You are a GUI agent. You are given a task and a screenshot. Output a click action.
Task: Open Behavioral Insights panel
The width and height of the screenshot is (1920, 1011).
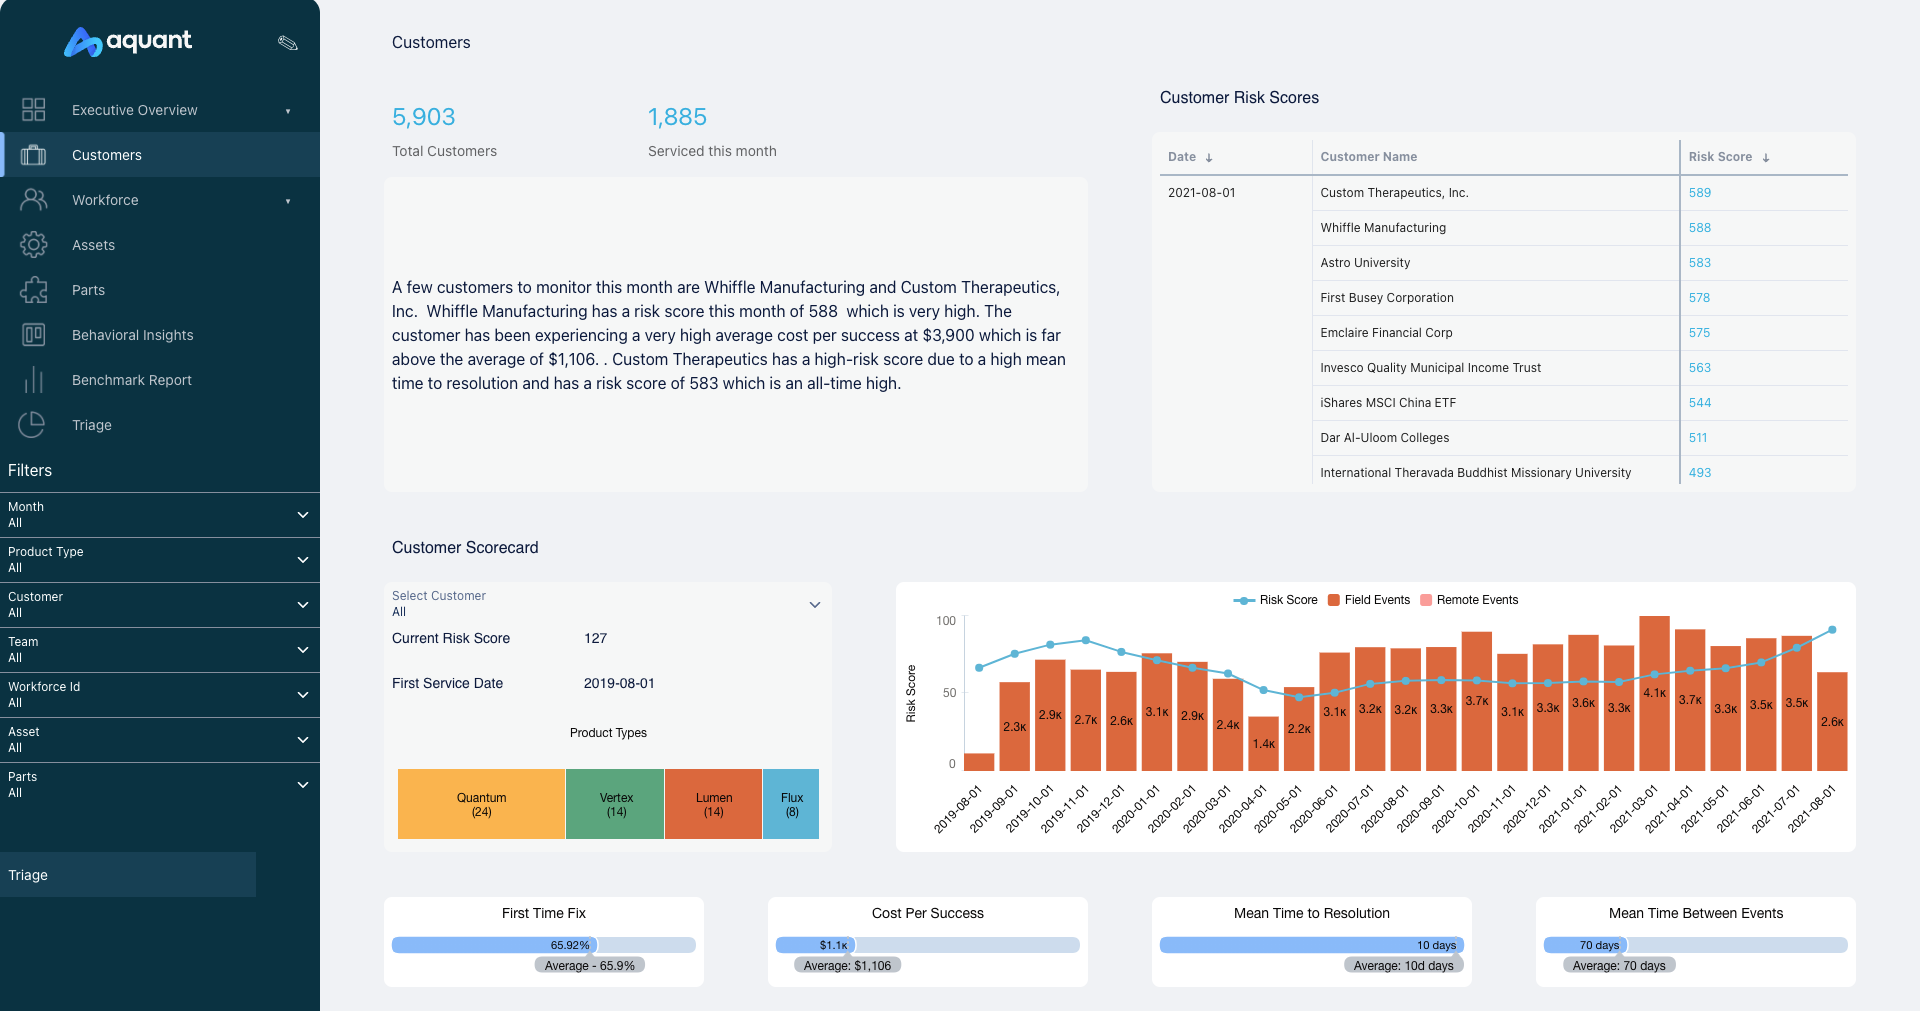(132, 335)
